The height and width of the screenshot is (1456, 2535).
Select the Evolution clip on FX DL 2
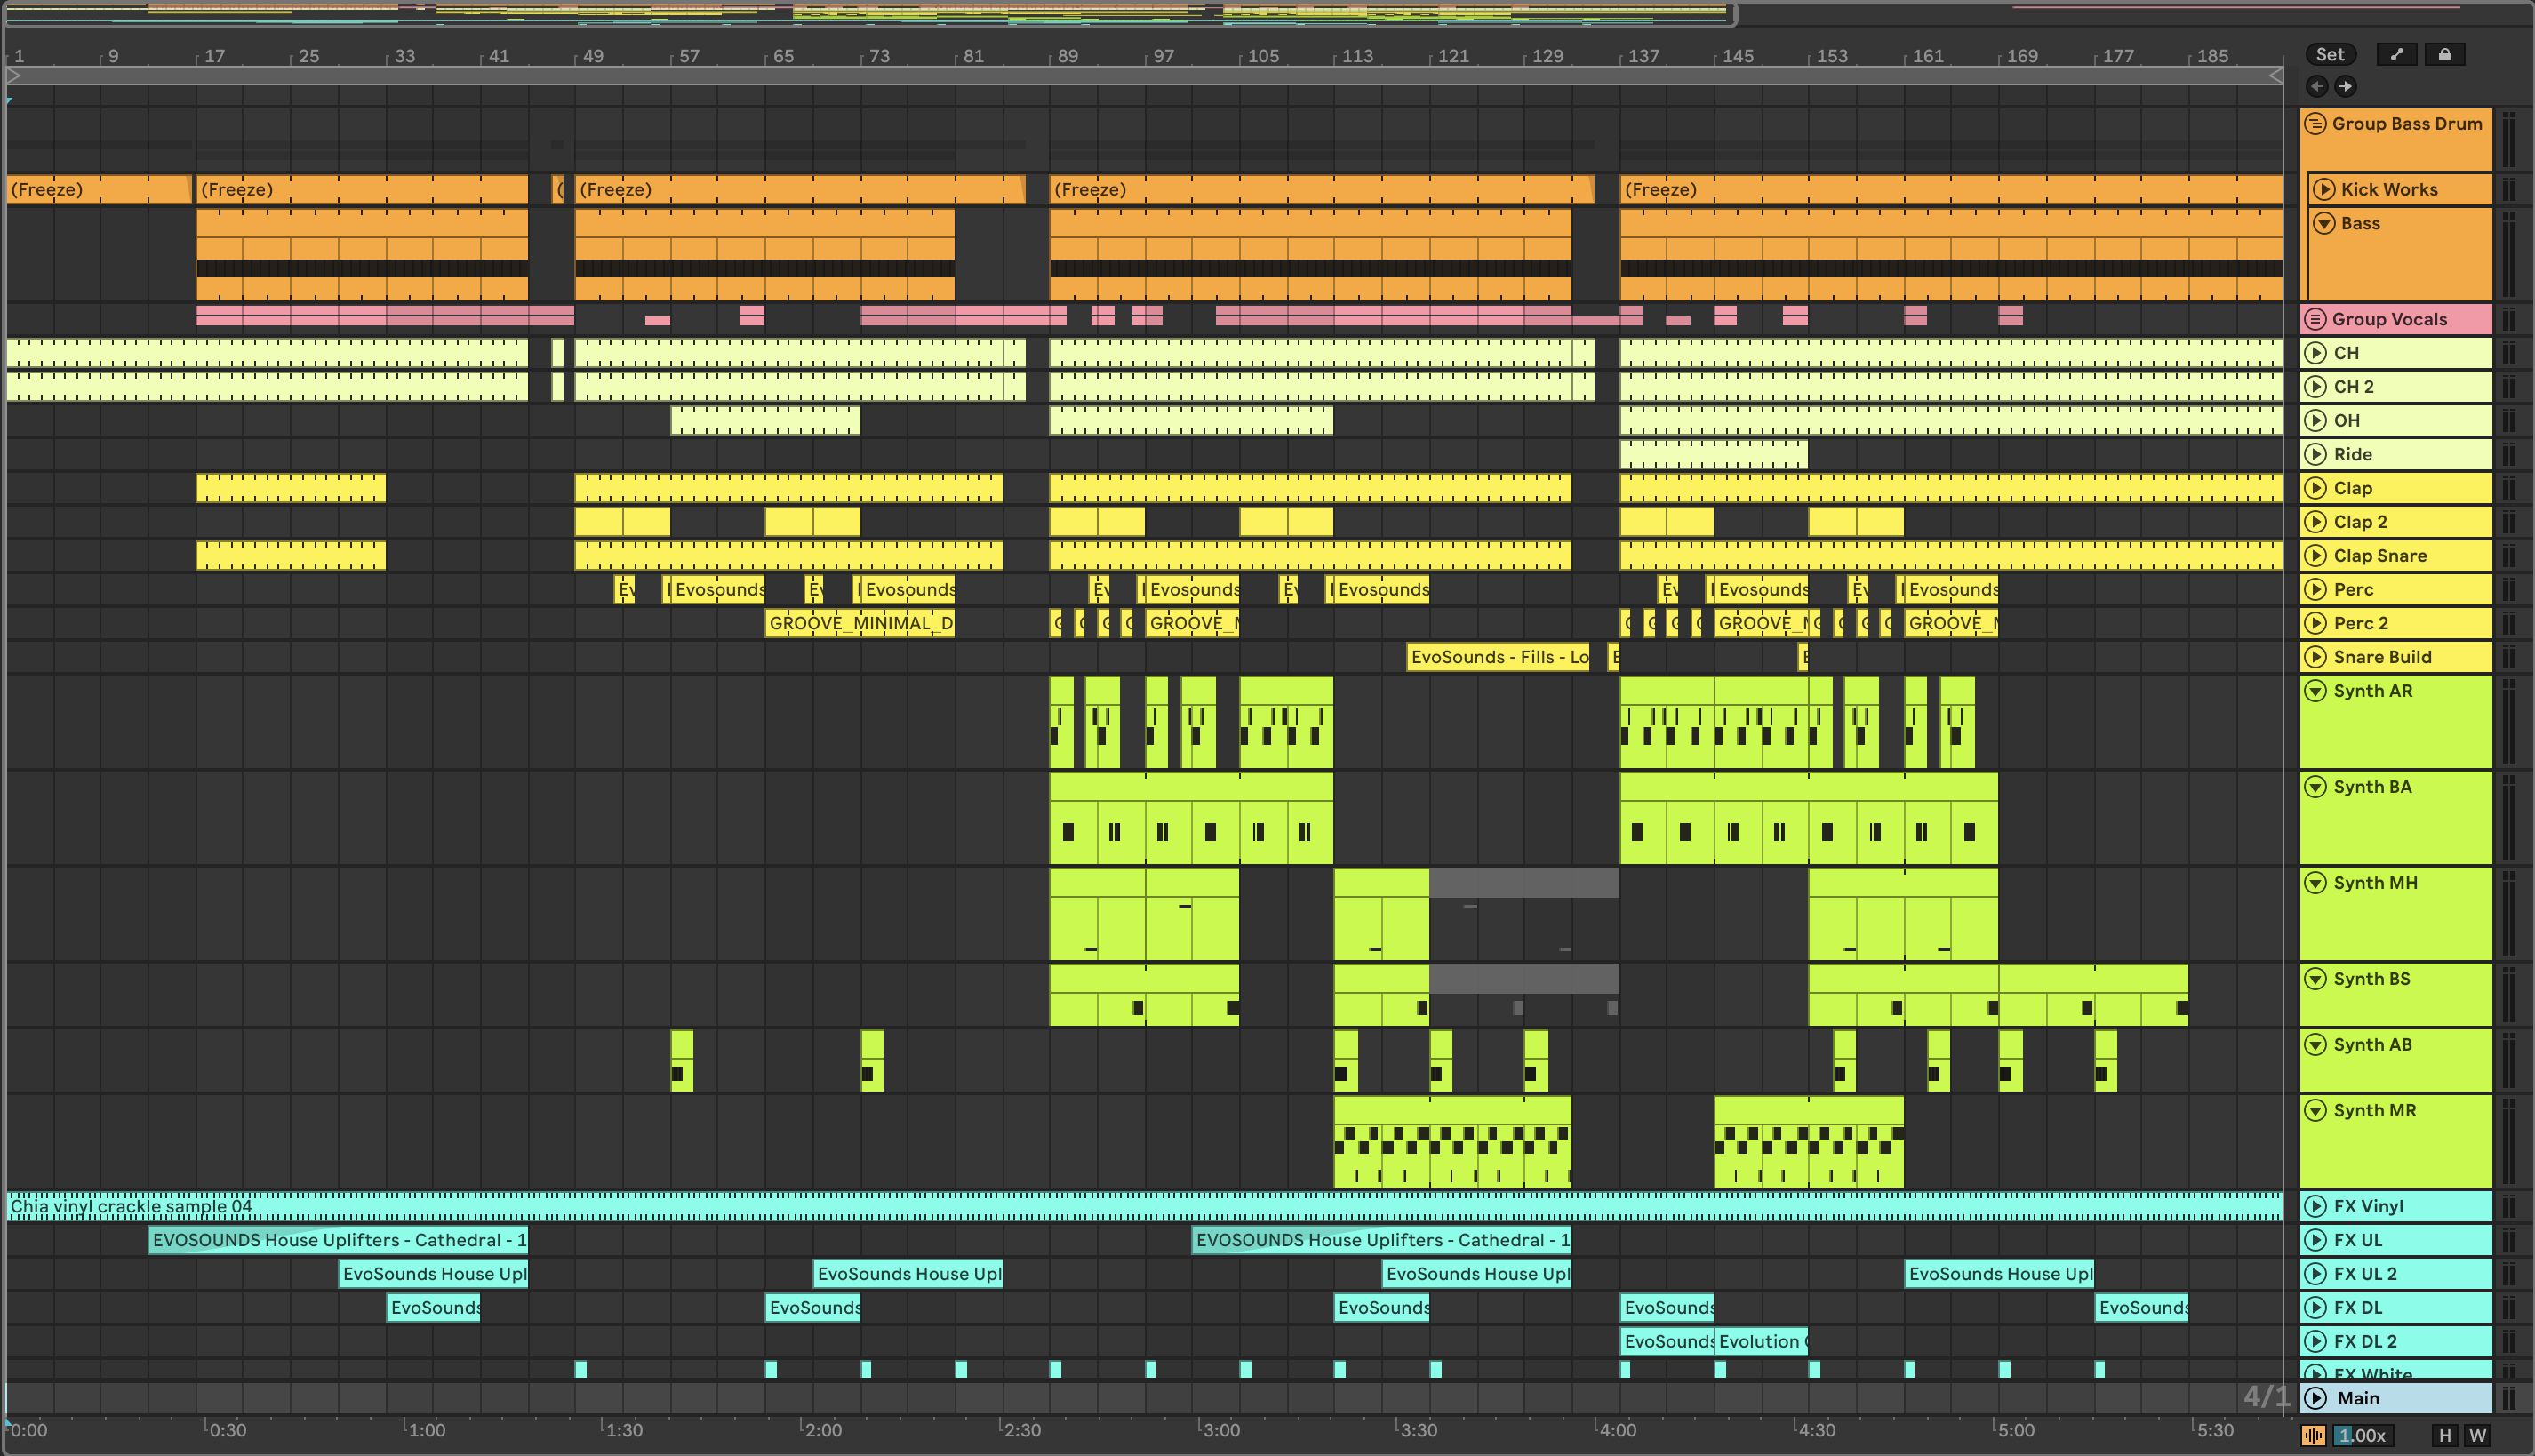(1761, 1342)
